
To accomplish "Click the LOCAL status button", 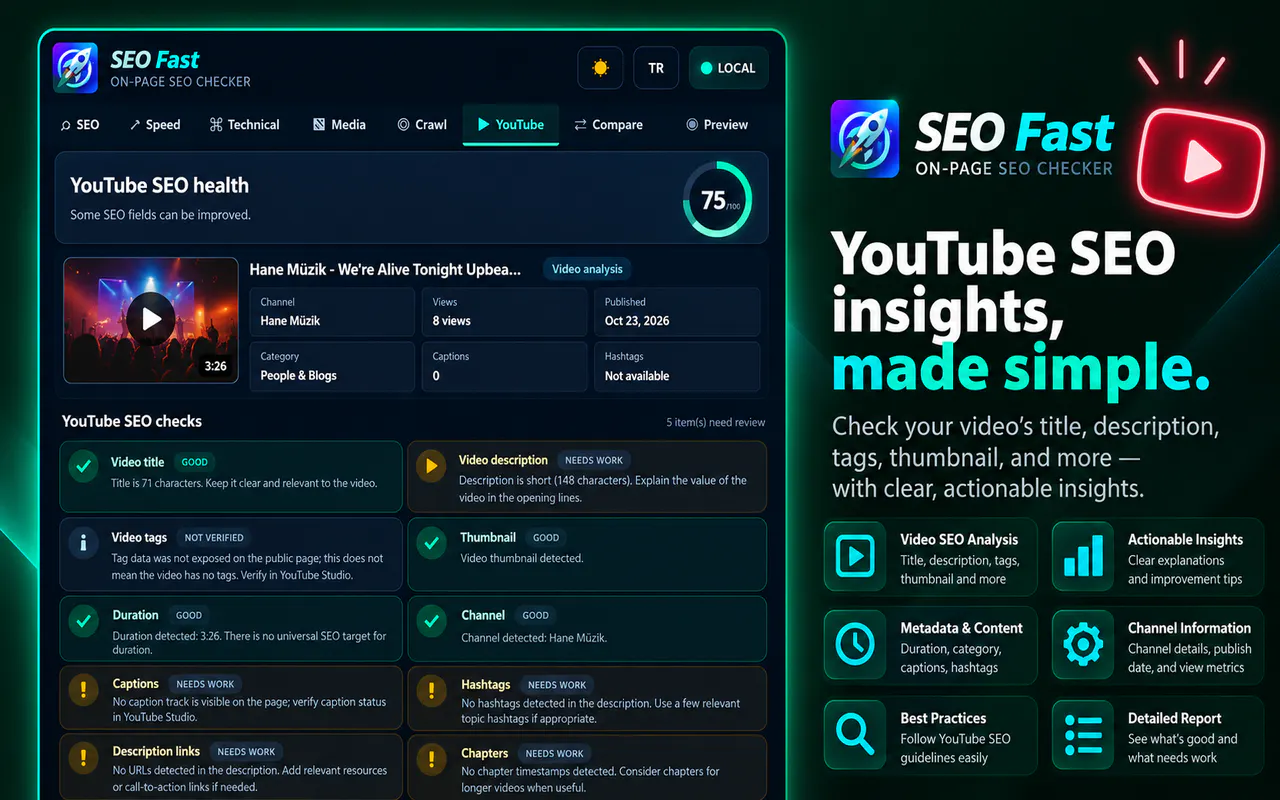I will click(729, 68).
